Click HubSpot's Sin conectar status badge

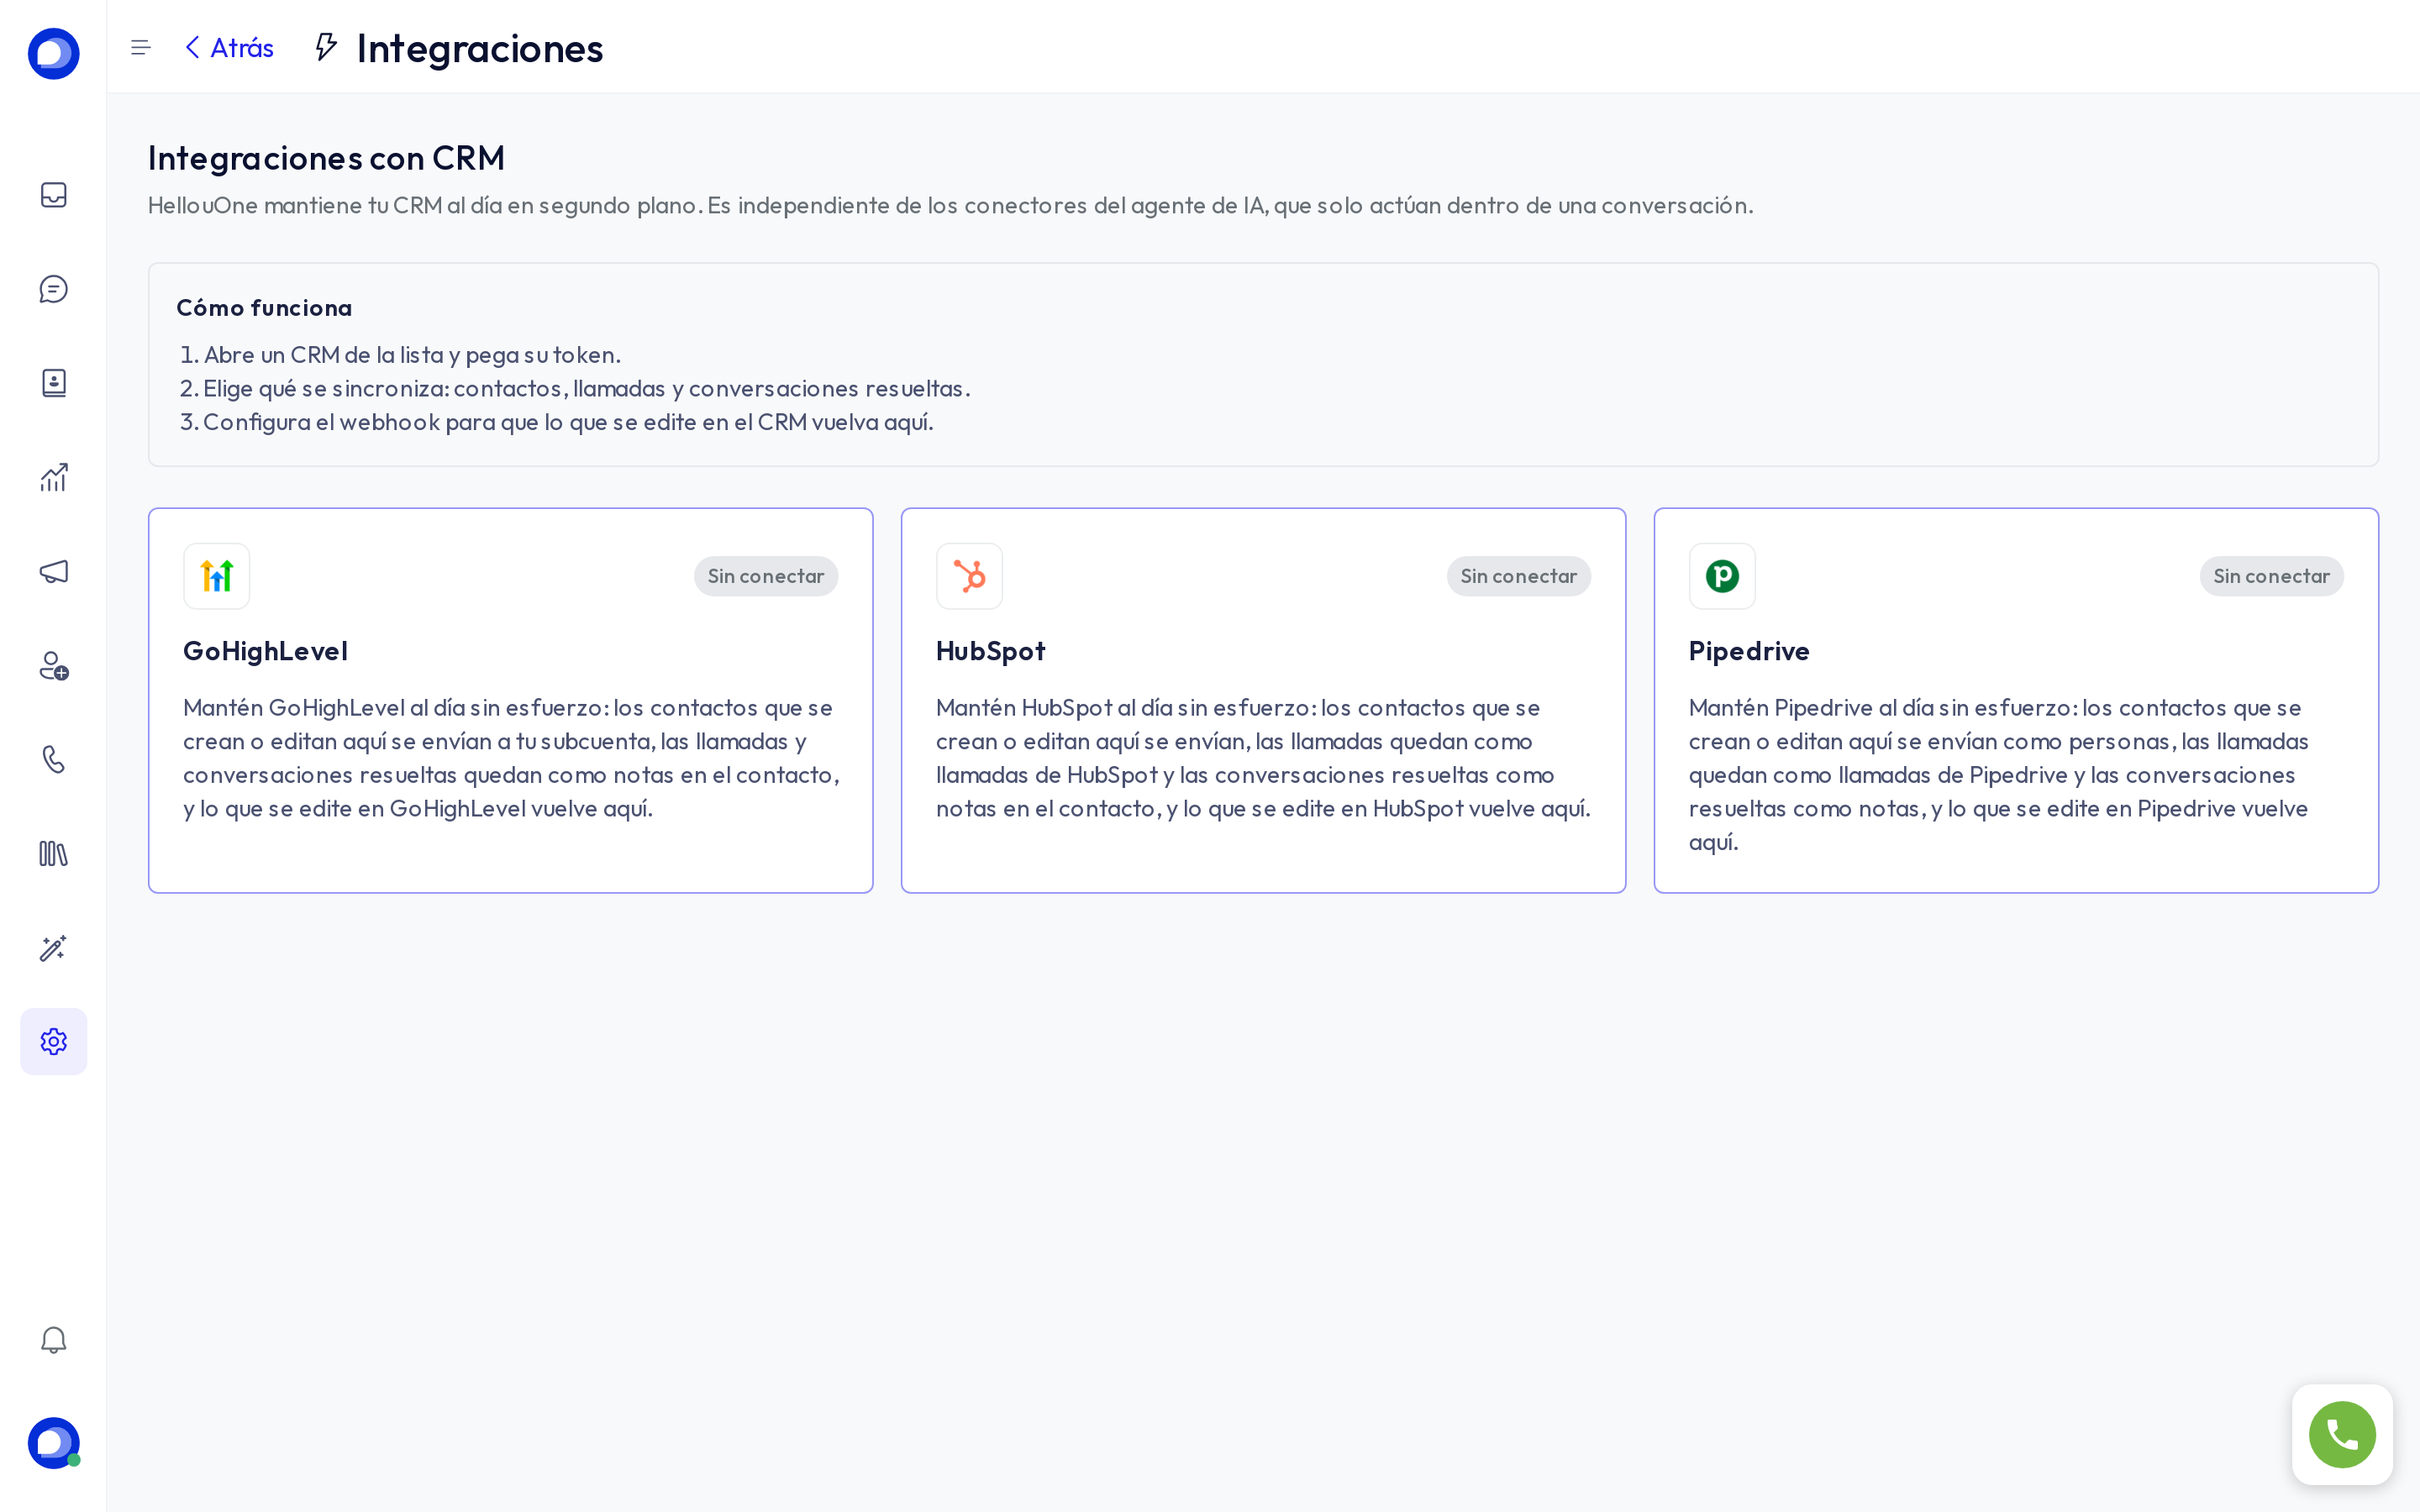[x=1518, y=576]
